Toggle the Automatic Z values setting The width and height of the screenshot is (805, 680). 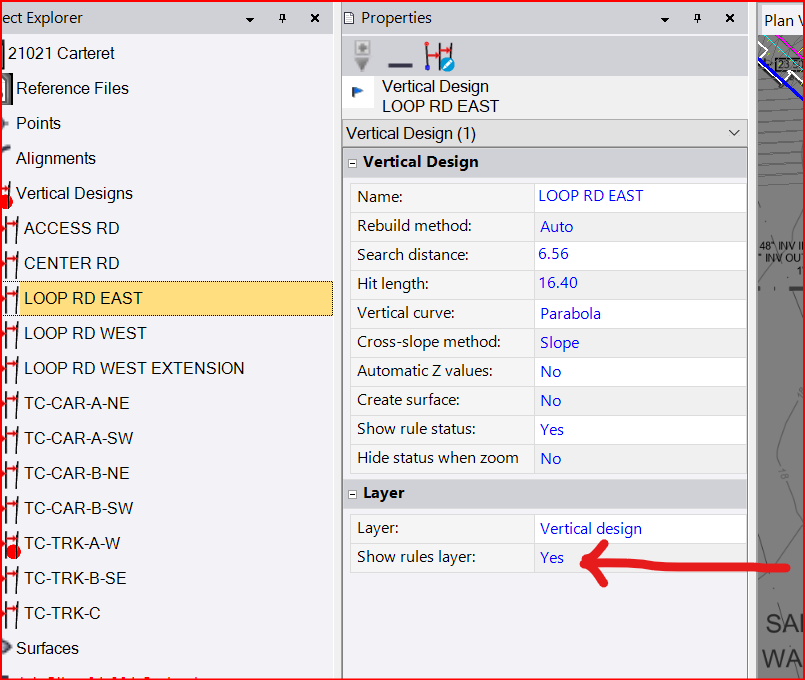551,371
